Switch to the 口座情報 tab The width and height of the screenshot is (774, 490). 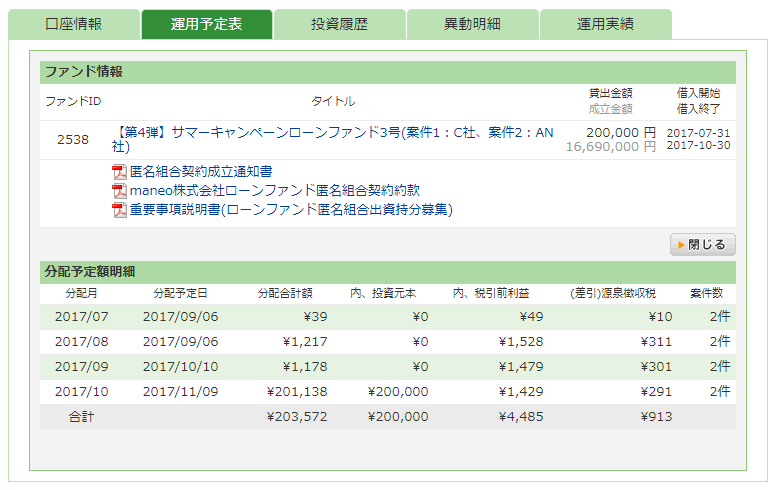(74, 24)
